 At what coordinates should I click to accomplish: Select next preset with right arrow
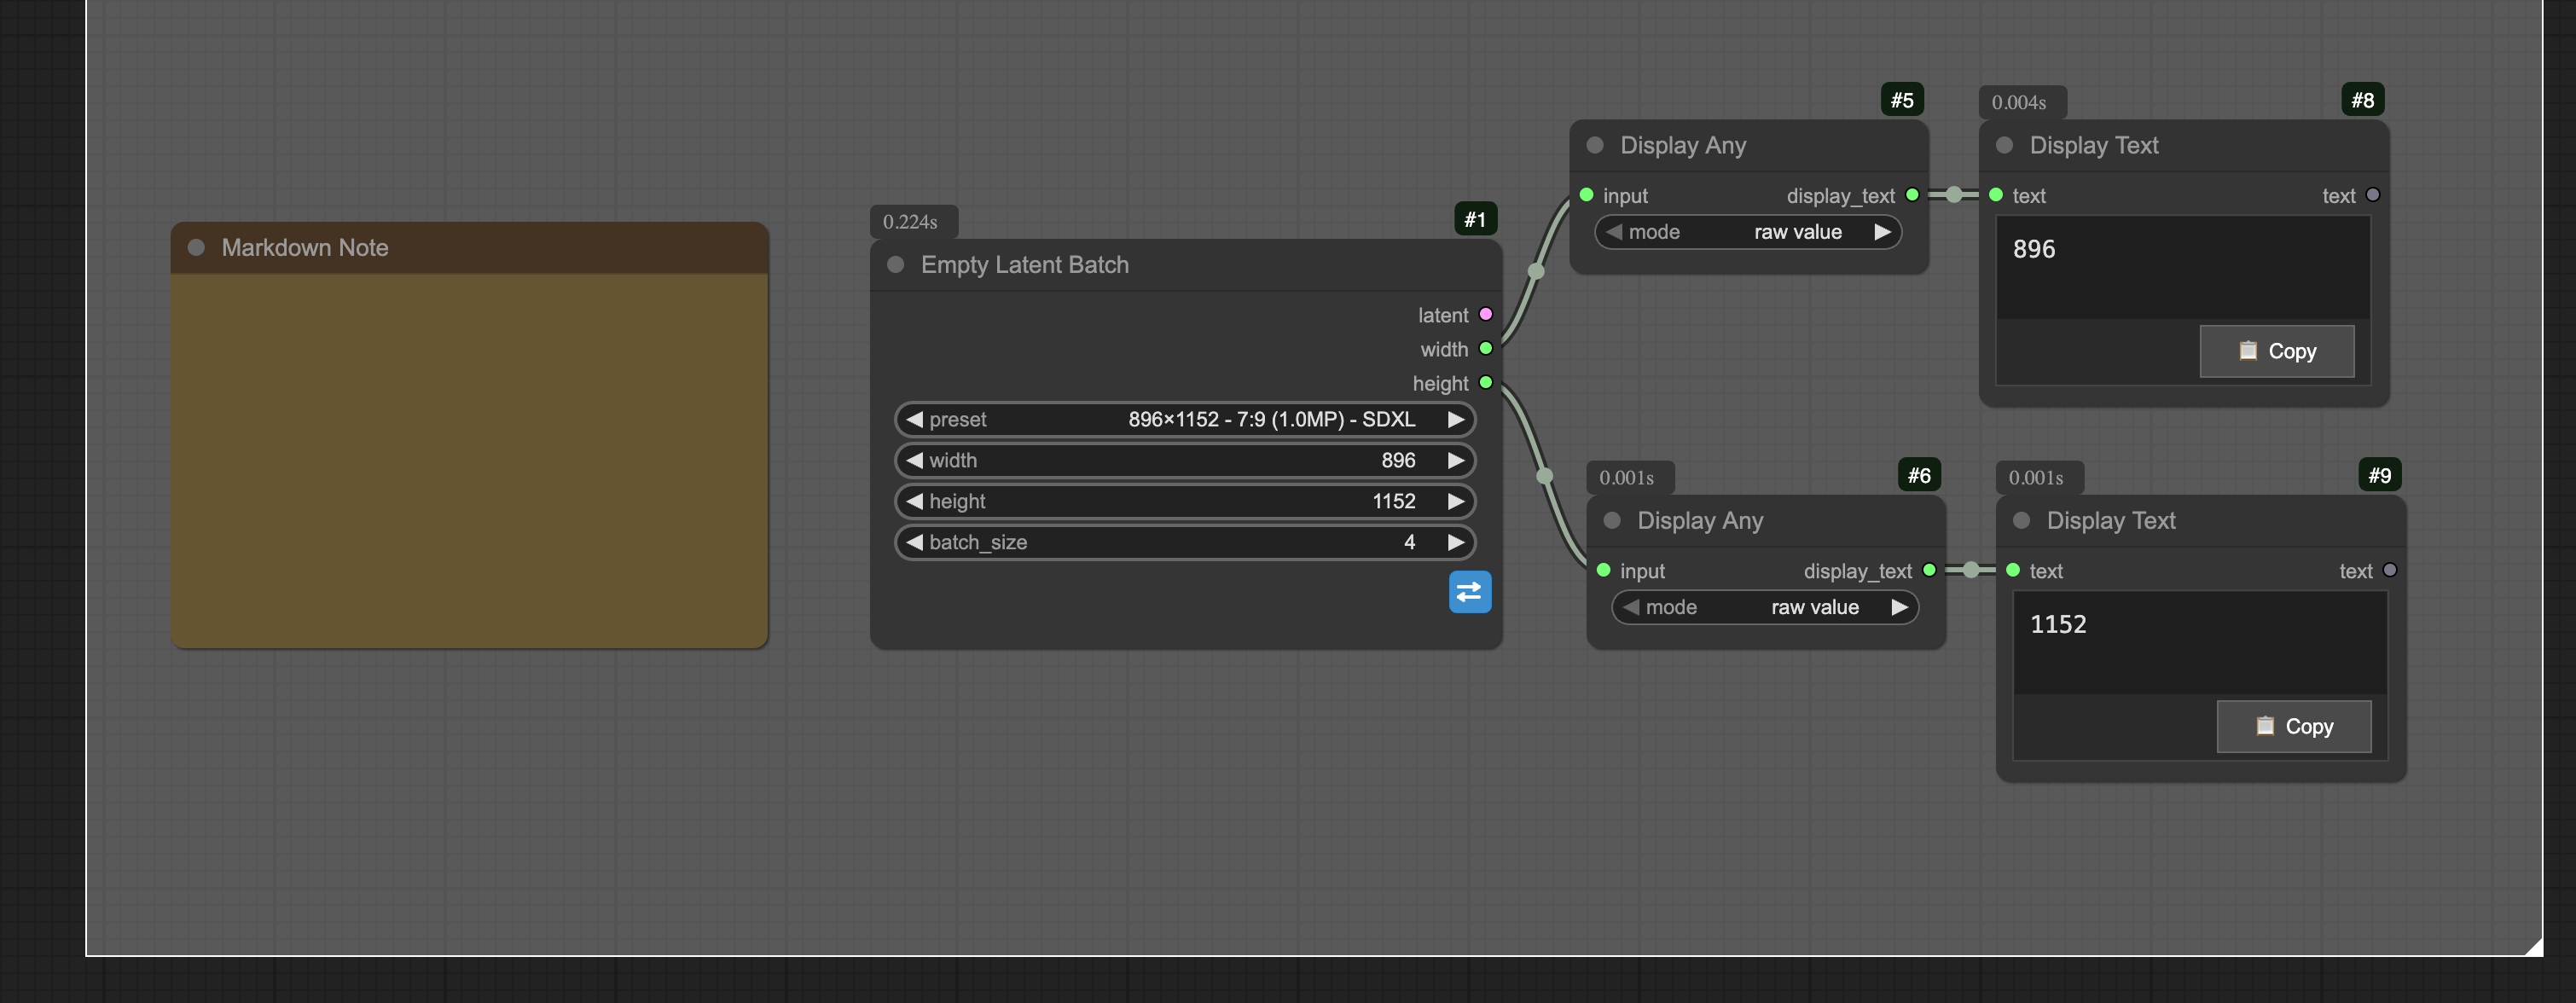1456,420
